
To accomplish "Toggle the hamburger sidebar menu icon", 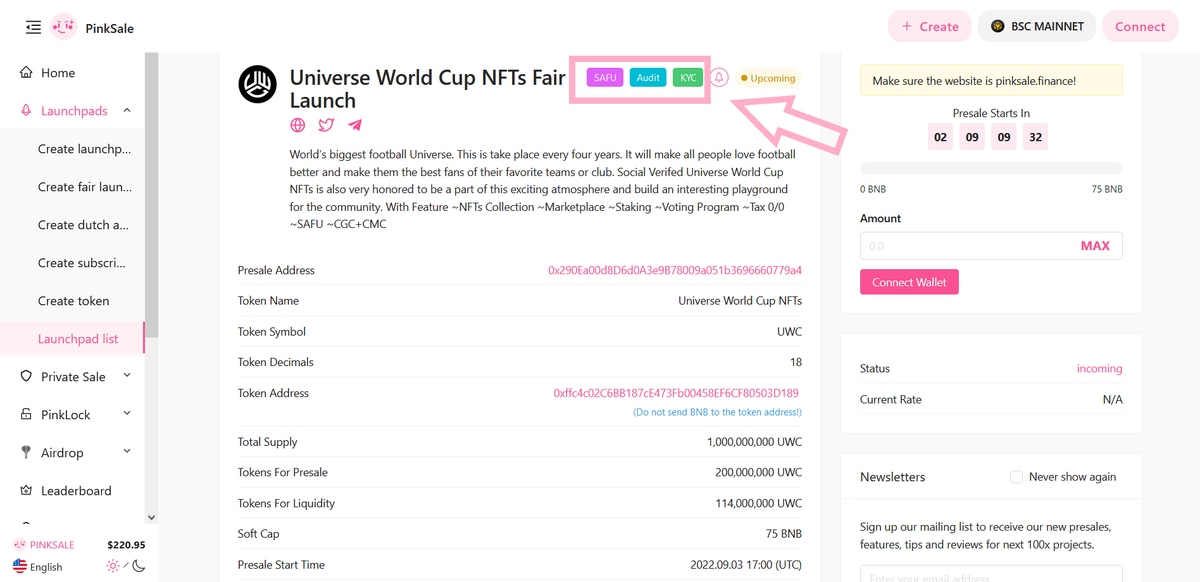I will pos(33,27).
